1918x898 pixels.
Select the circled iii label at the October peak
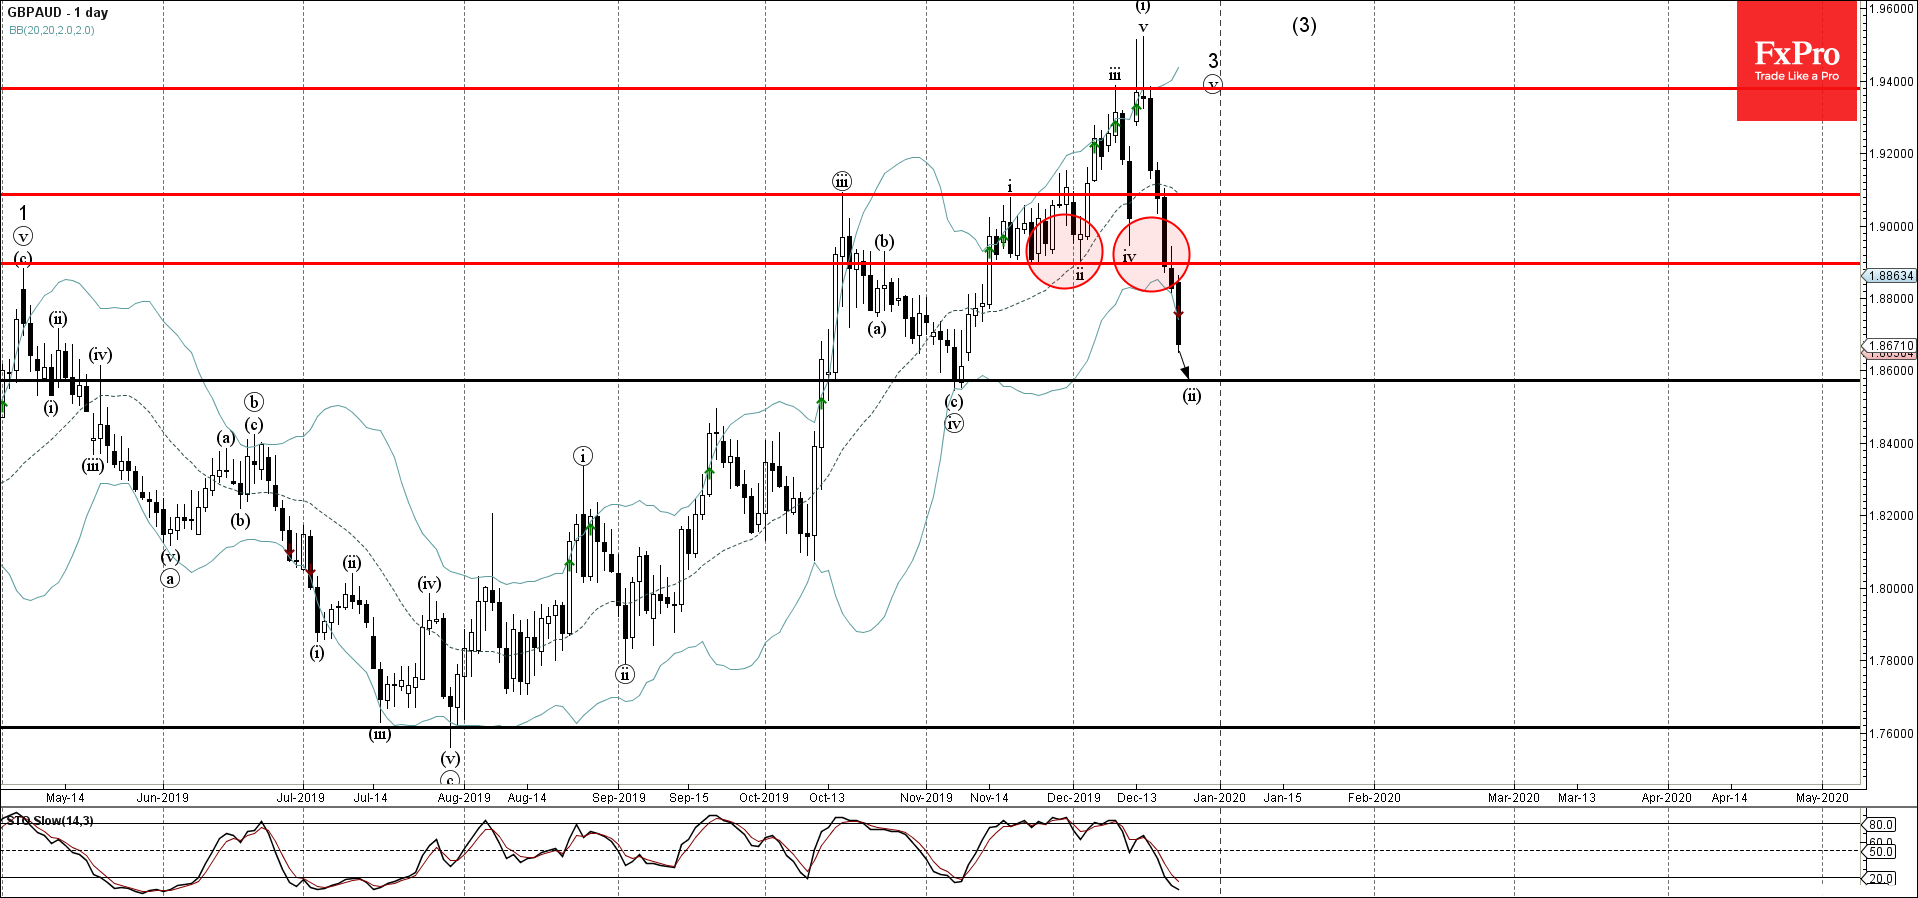pyautogui.click(x=842, y=181)
